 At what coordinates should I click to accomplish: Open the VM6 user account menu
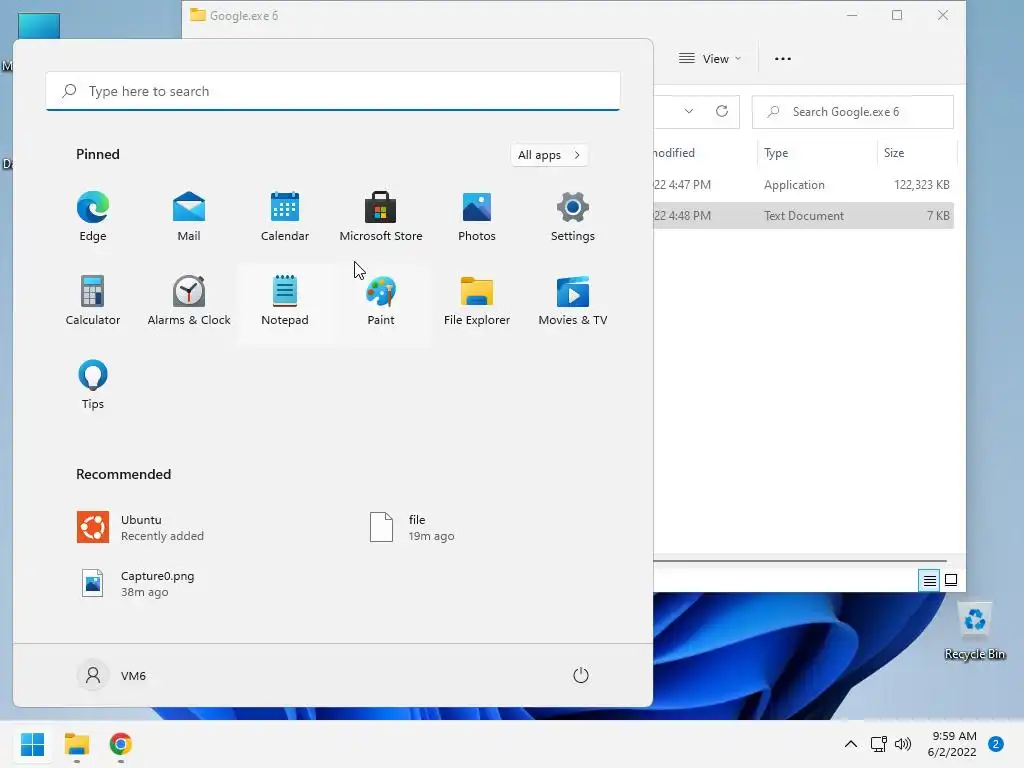point(112,675)
